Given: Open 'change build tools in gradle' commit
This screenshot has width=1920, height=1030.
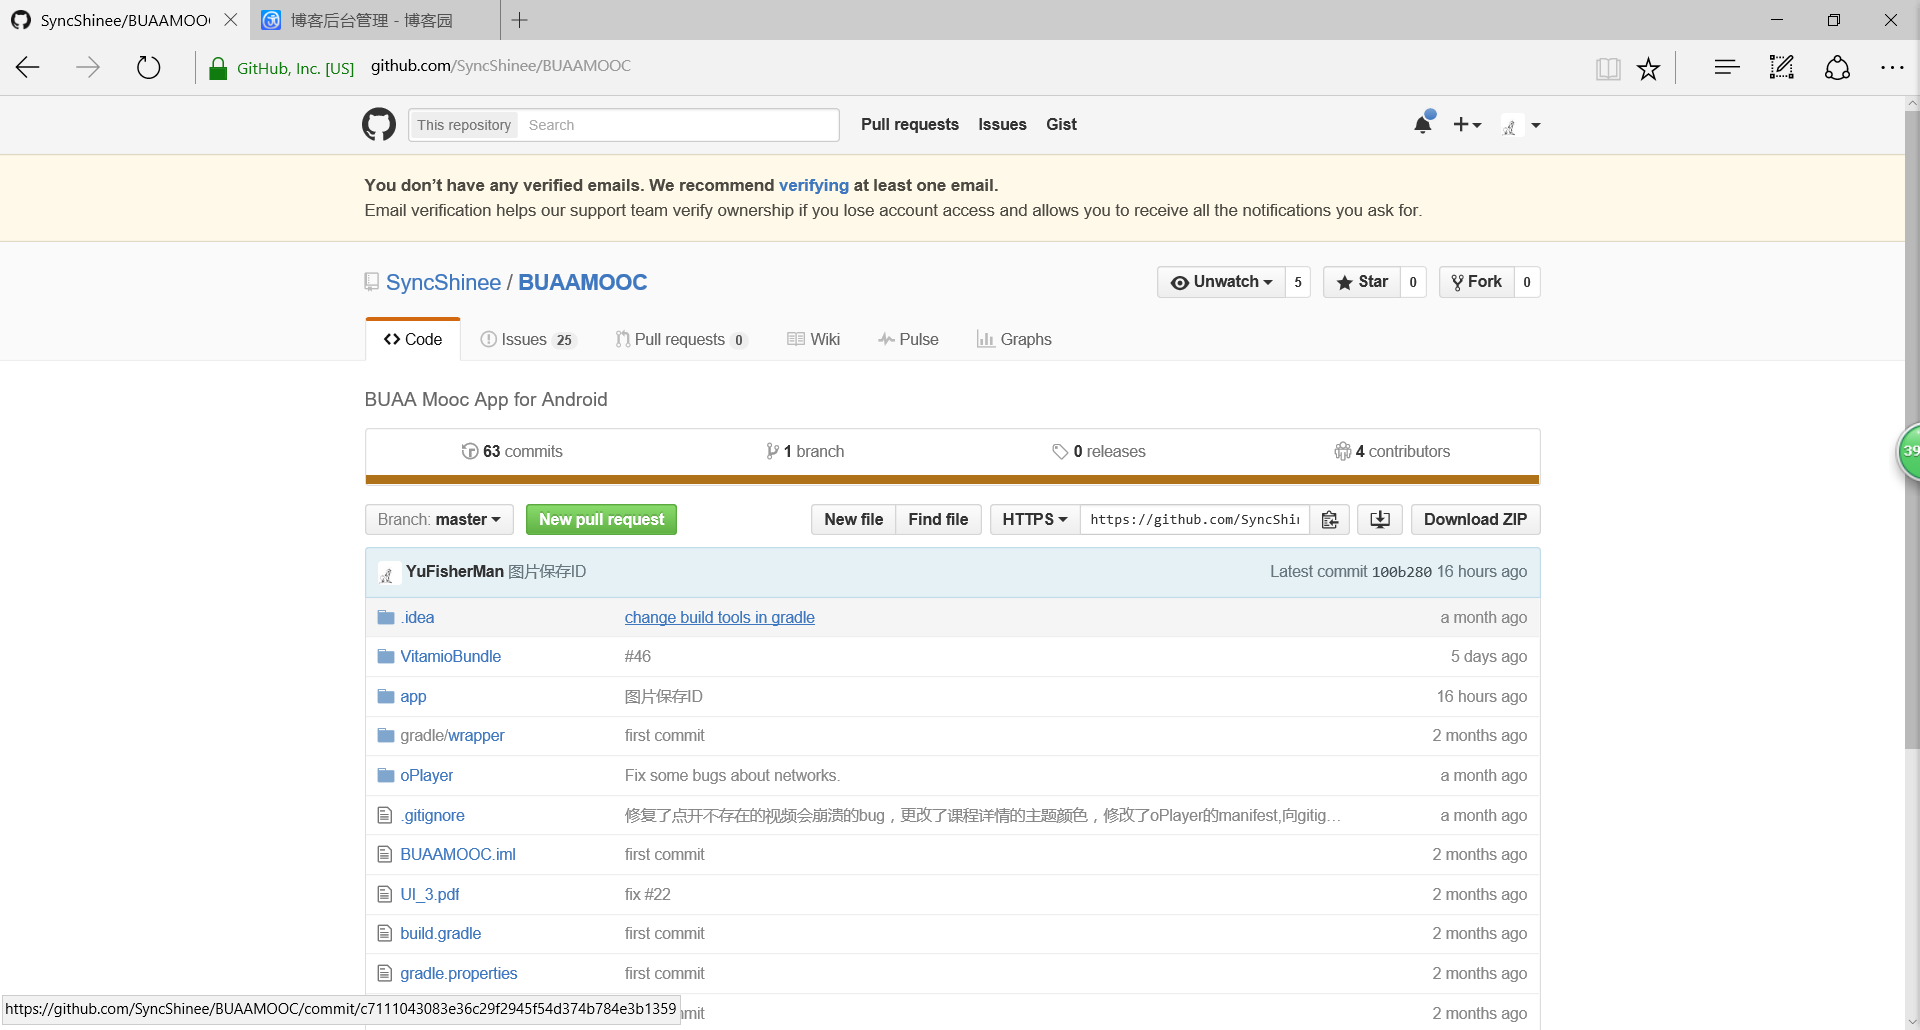Looking at the screenshot, I should [720, 618].
